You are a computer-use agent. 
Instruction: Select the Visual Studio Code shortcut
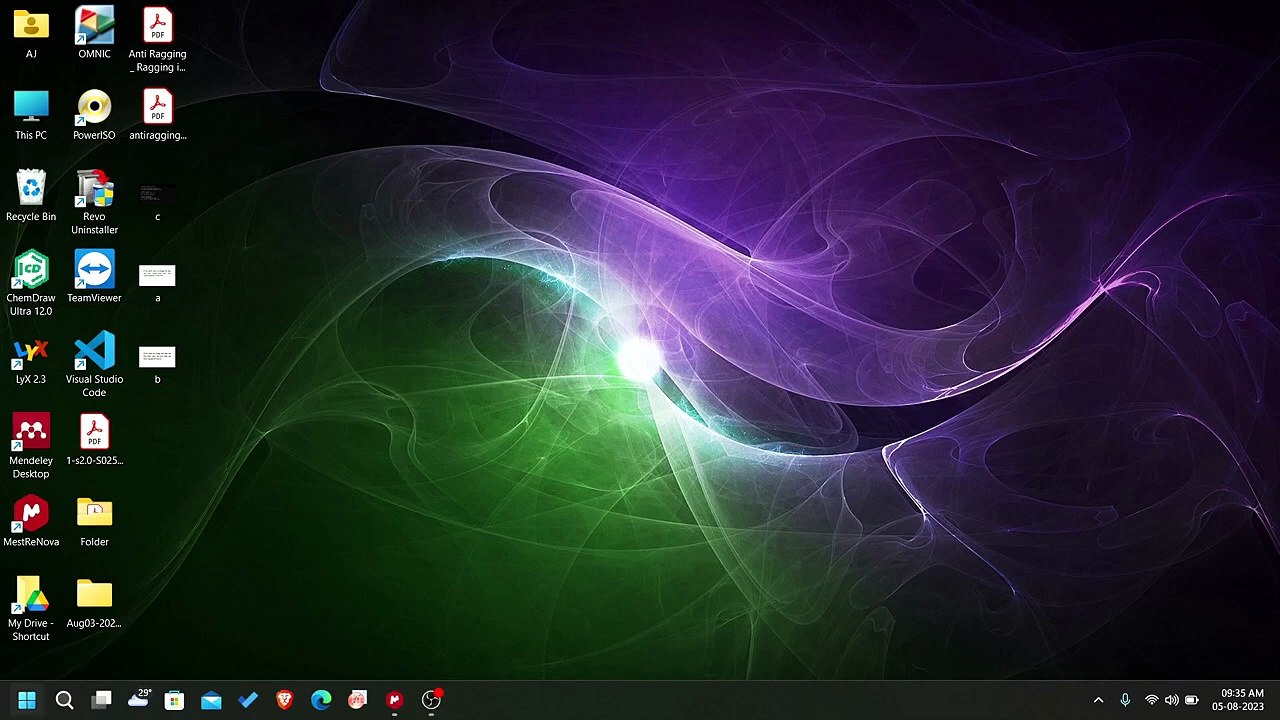coord(94,351)
